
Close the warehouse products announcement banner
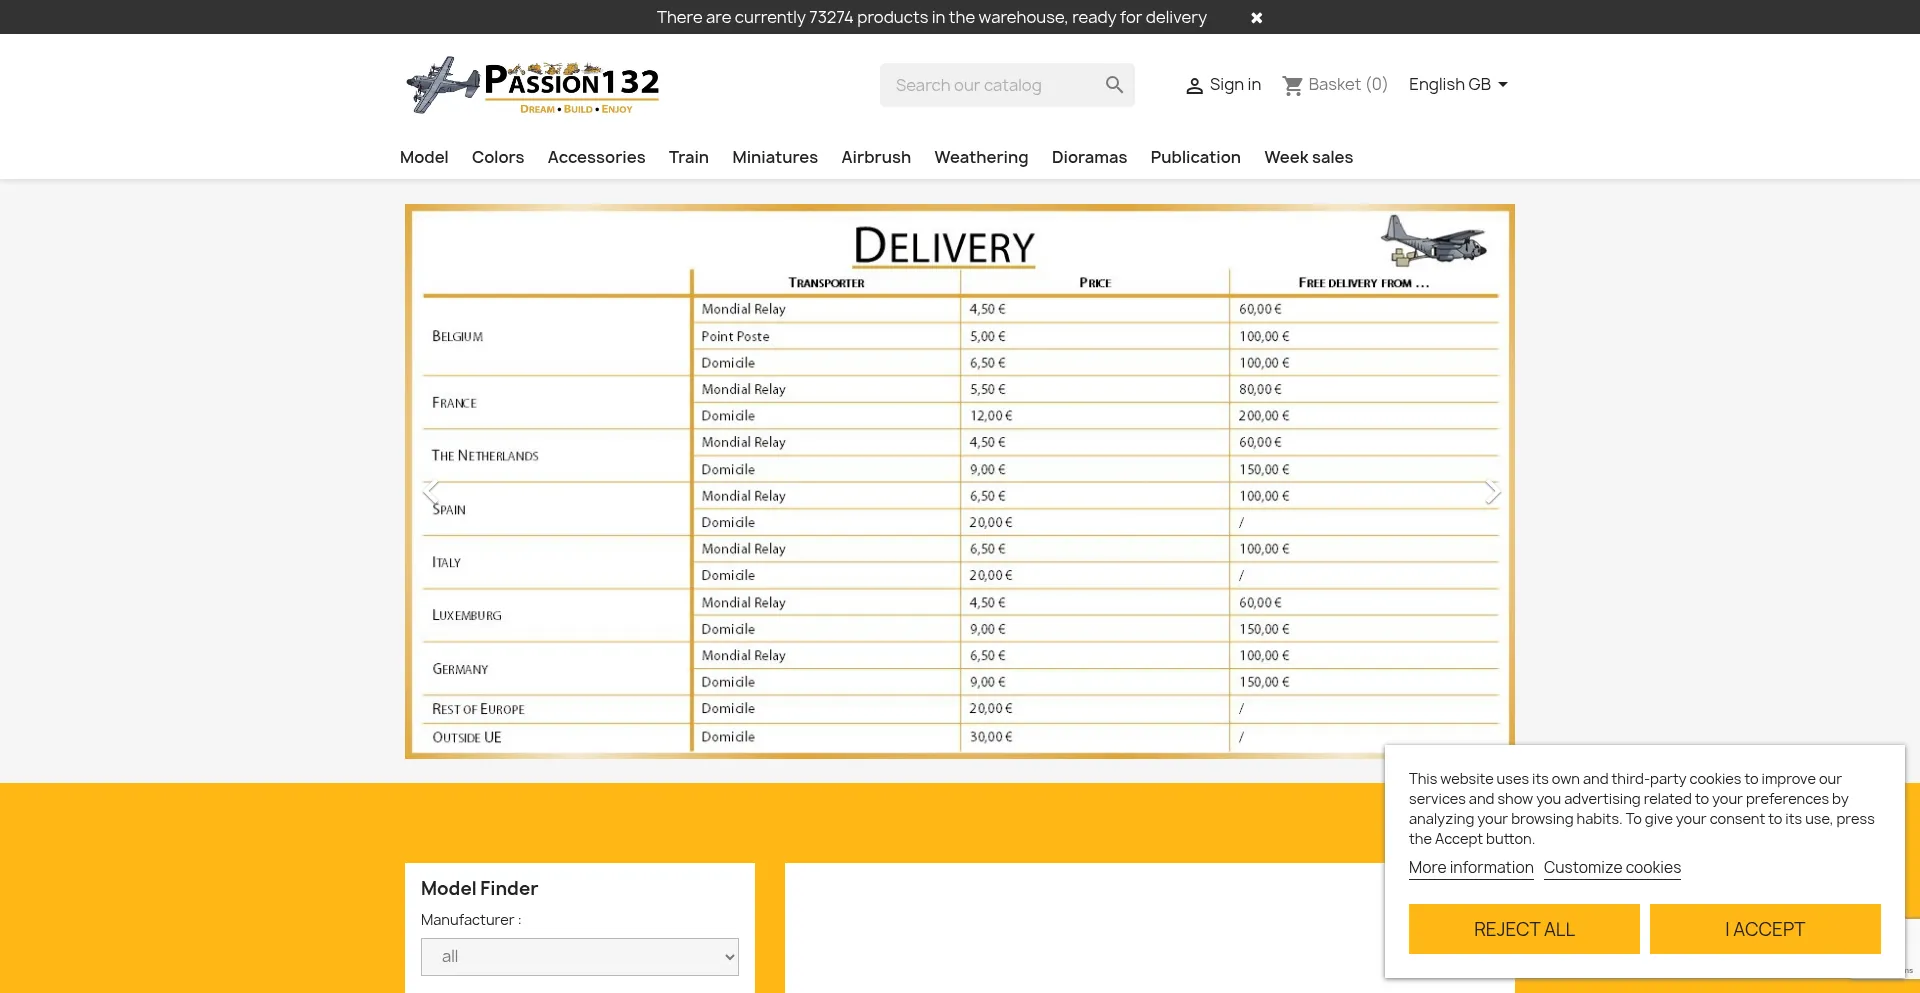coord(1256,18)
